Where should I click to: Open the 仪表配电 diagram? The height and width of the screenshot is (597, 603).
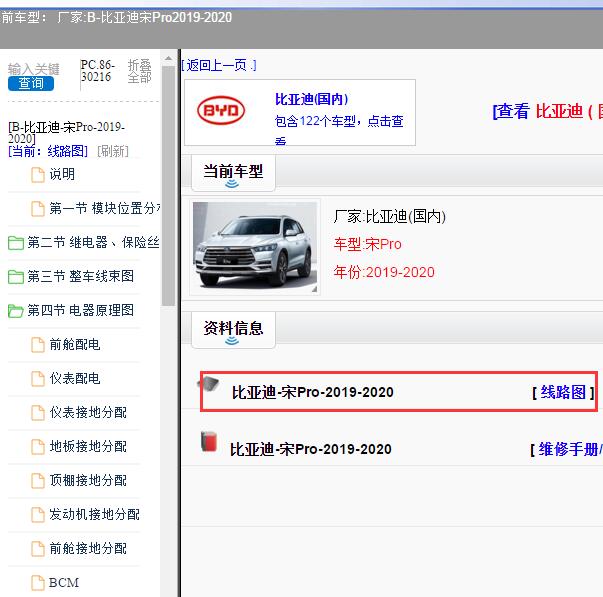coord(75,379)
